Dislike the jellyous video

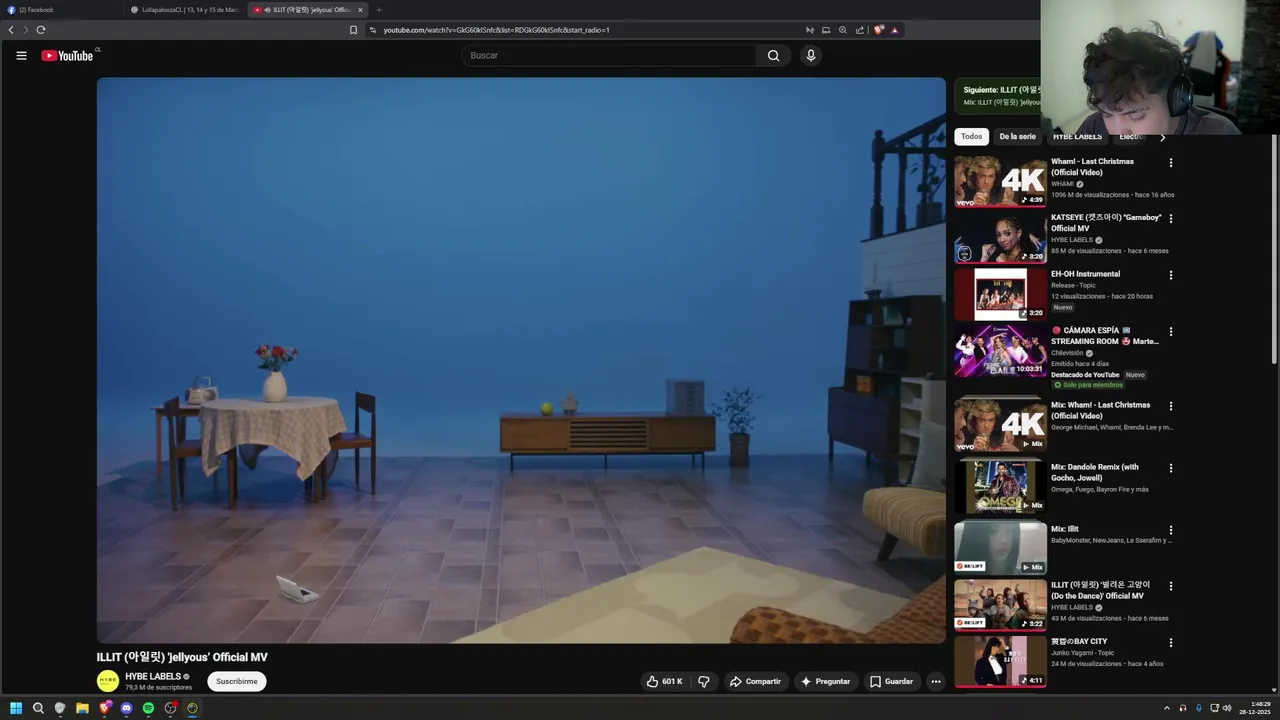coord(704,681)
